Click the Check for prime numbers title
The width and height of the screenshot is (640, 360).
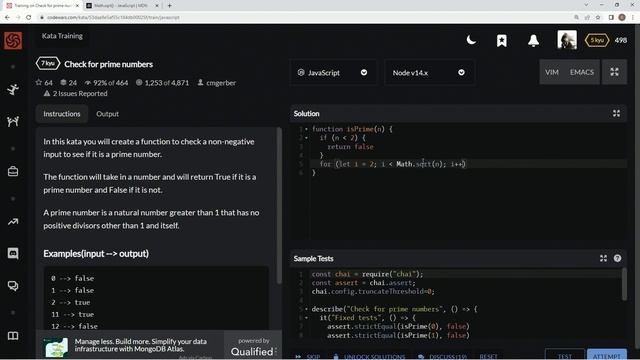click(109, 64)
